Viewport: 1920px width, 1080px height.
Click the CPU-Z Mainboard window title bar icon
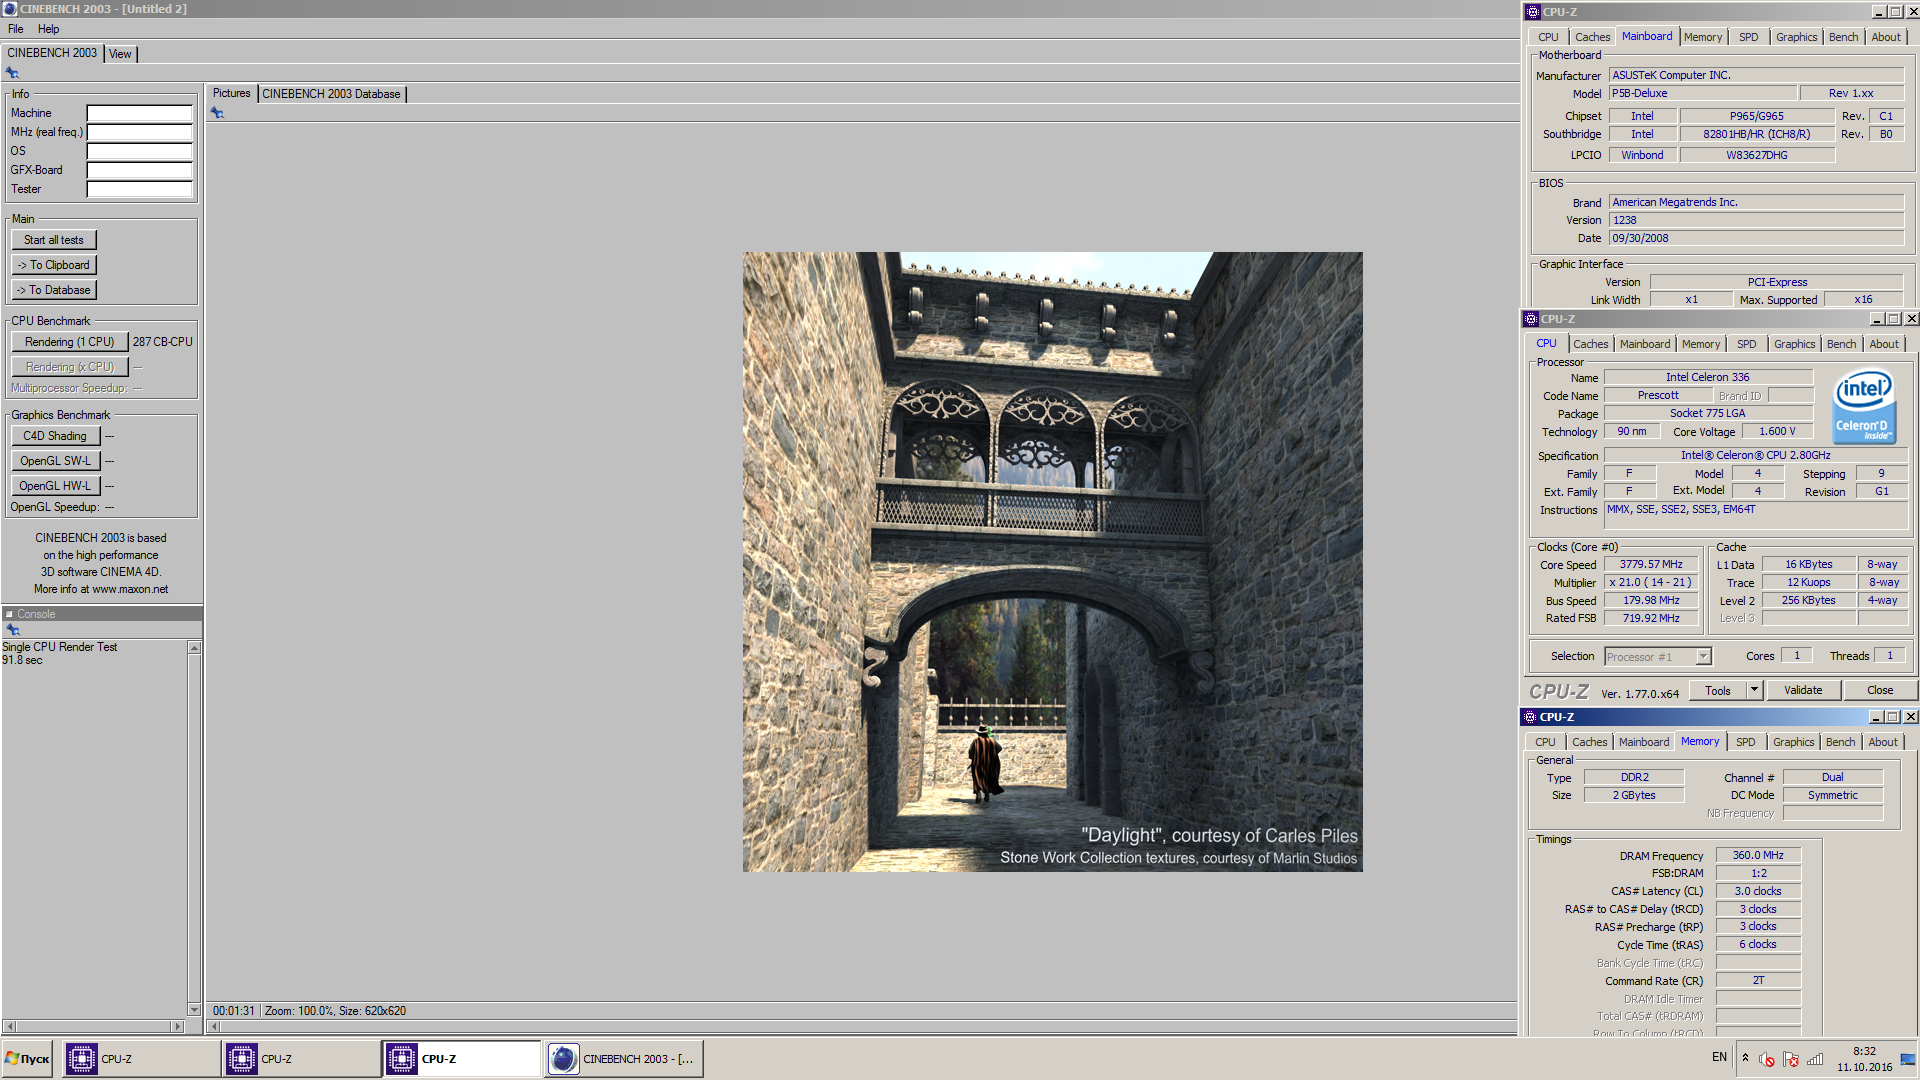click(x=1532, y=12)
